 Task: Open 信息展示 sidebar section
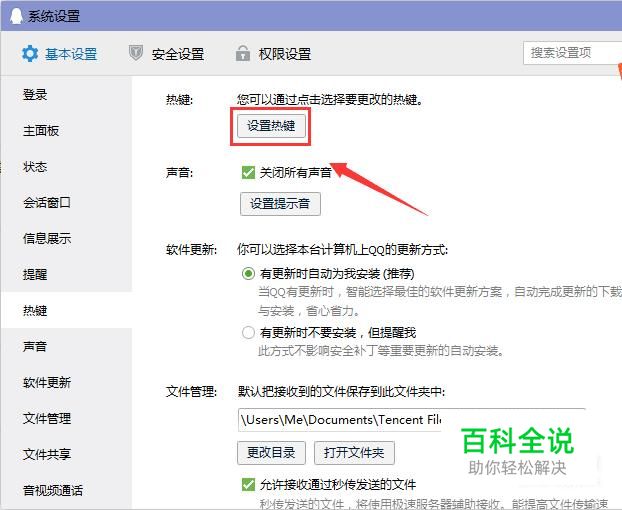(x=47, y=238)
